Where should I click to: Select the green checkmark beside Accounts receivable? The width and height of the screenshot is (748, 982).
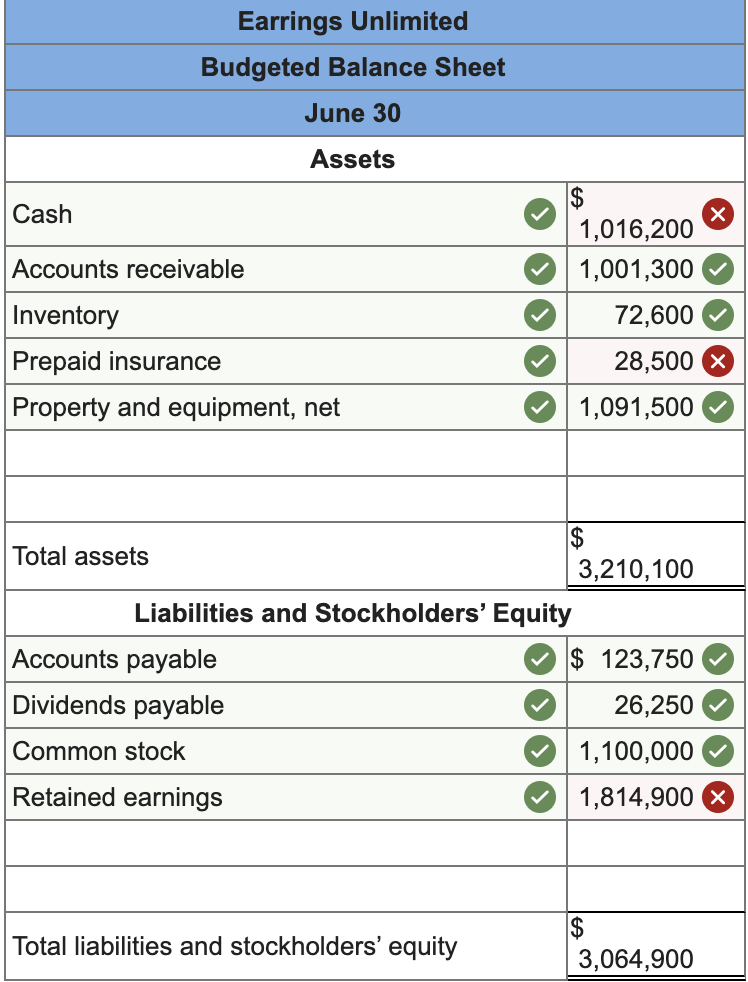(539, 268)
